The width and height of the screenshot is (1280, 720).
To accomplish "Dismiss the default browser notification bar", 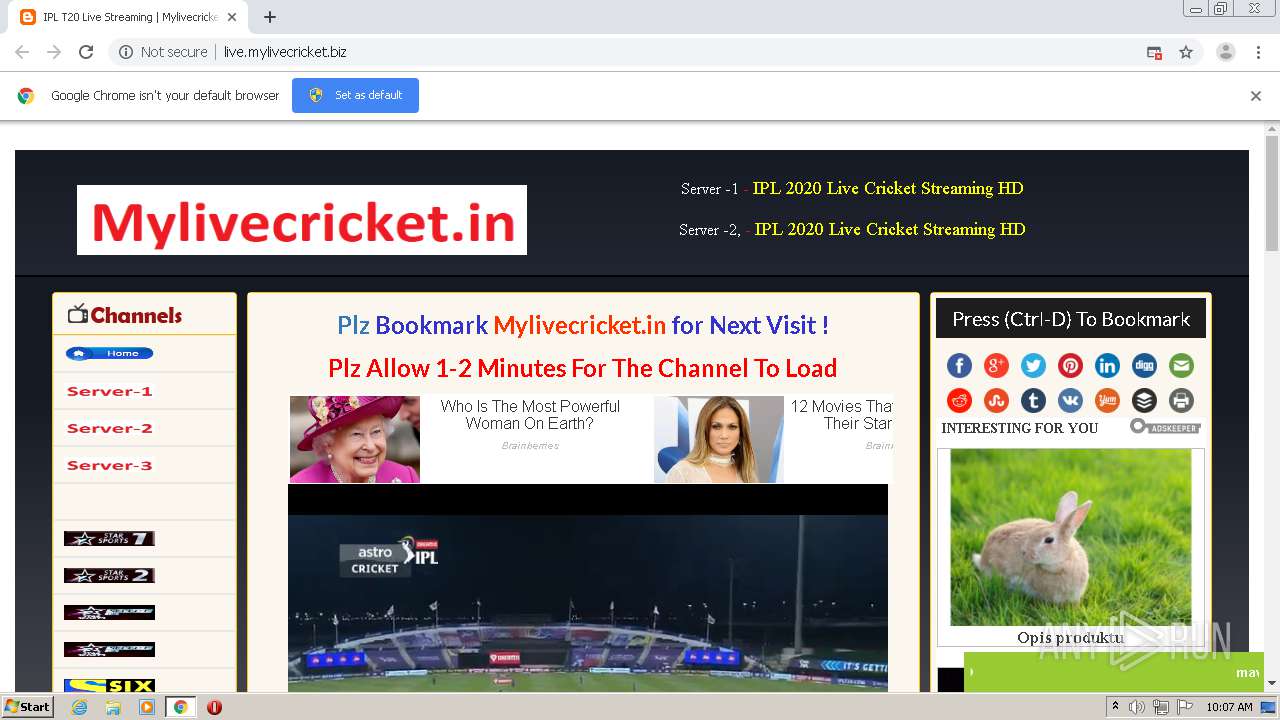I will click(x=1256, y=96).
